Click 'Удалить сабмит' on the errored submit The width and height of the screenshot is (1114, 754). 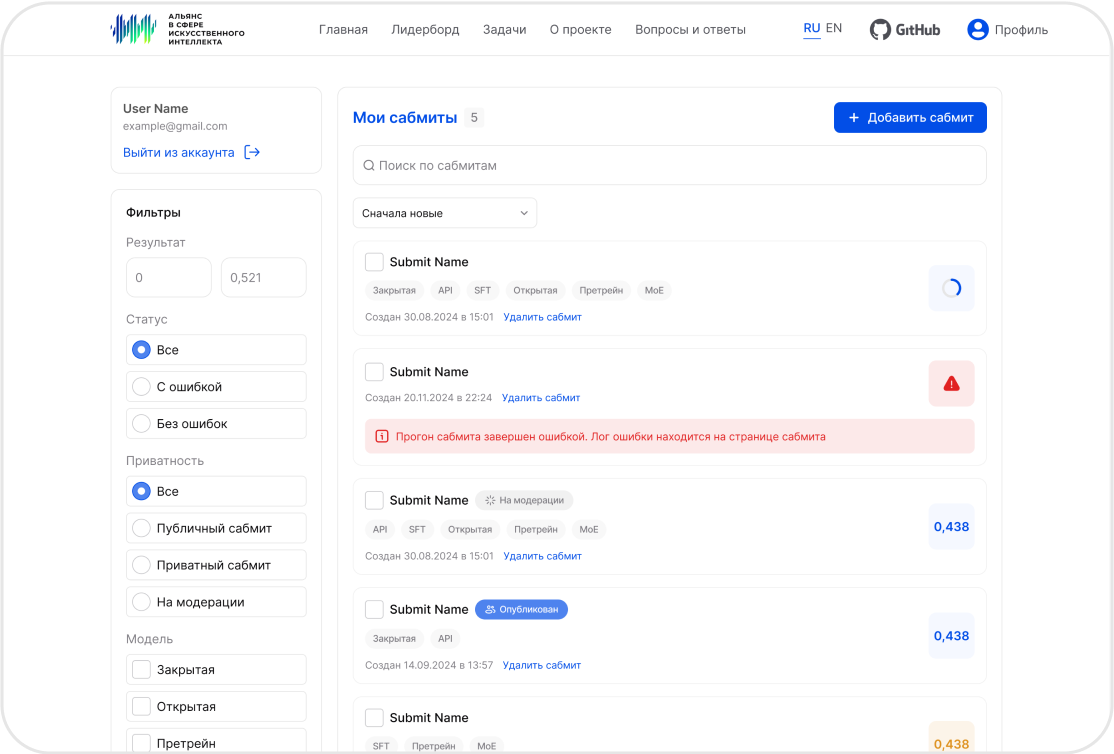click(x=541, y=398)
